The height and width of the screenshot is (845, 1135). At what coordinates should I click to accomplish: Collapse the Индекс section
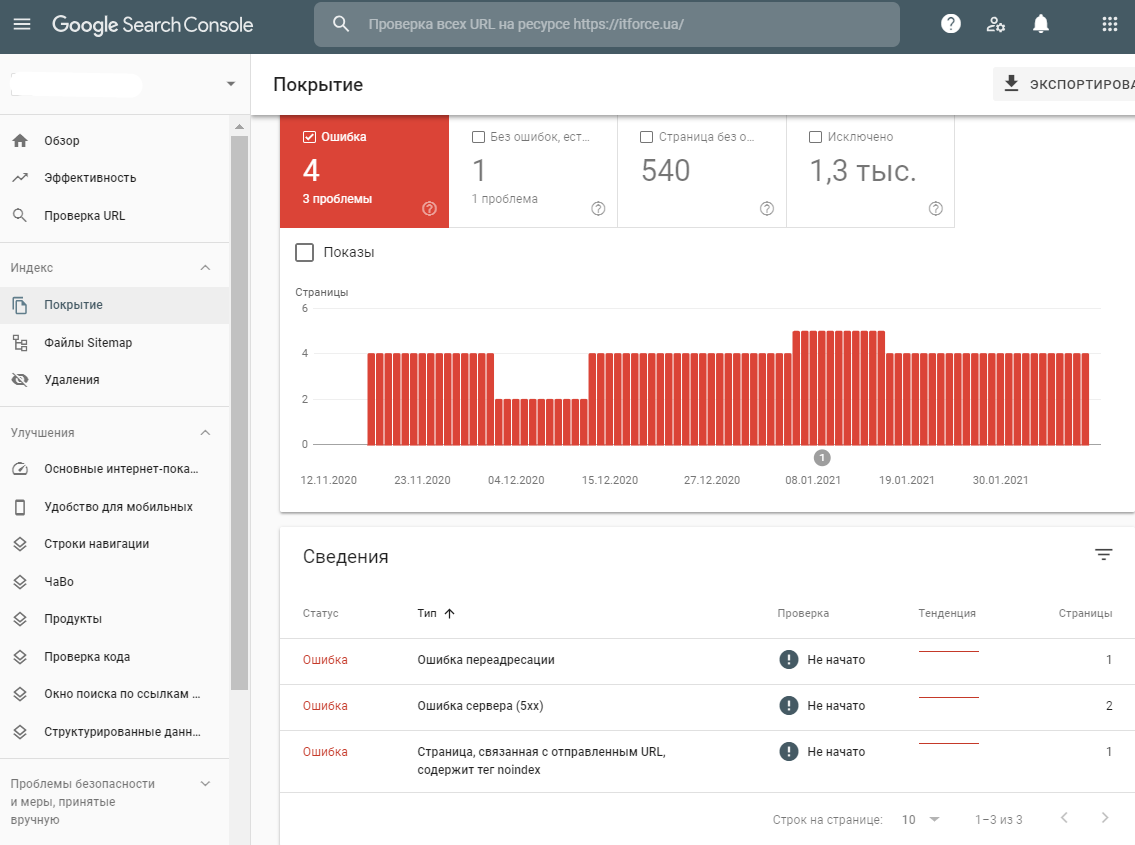click(205, 268)
